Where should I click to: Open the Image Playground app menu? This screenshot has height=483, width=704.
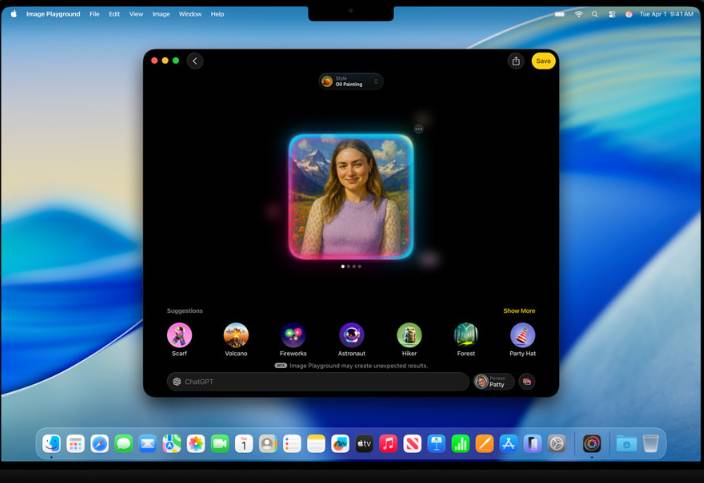53,14
